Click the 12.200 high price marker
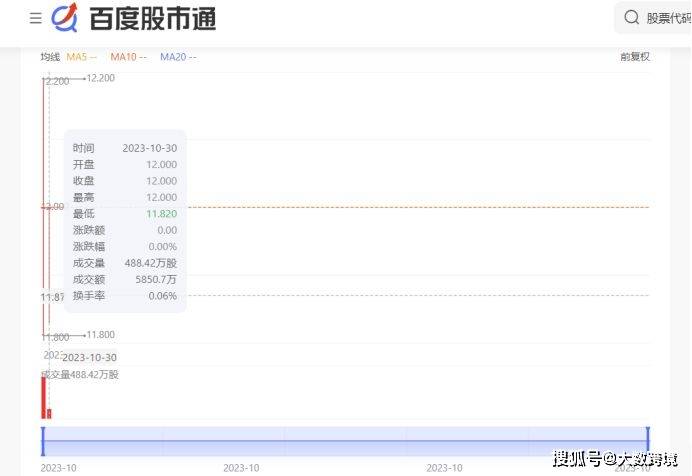692x476 pixels. click(100, 78)
